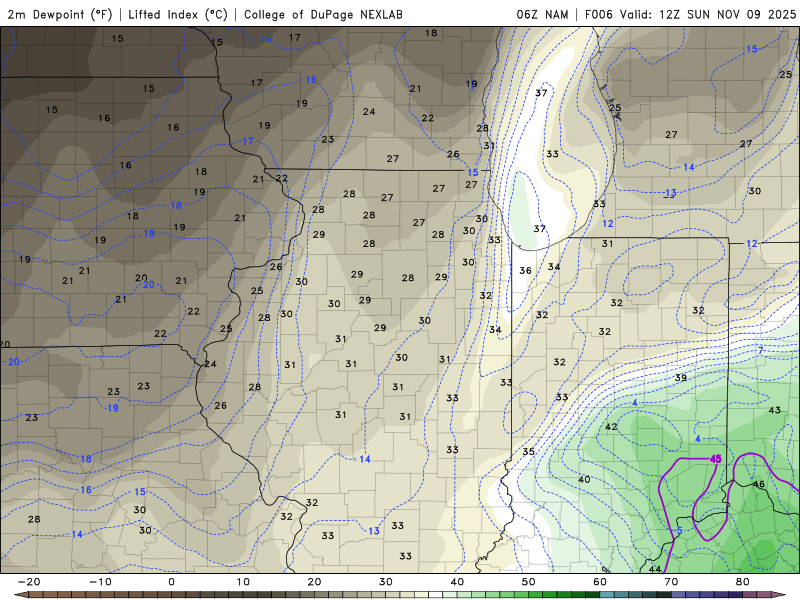Click the "Lifted Index (°C)" header text
The image size is (800, 600).
(178, 14)
